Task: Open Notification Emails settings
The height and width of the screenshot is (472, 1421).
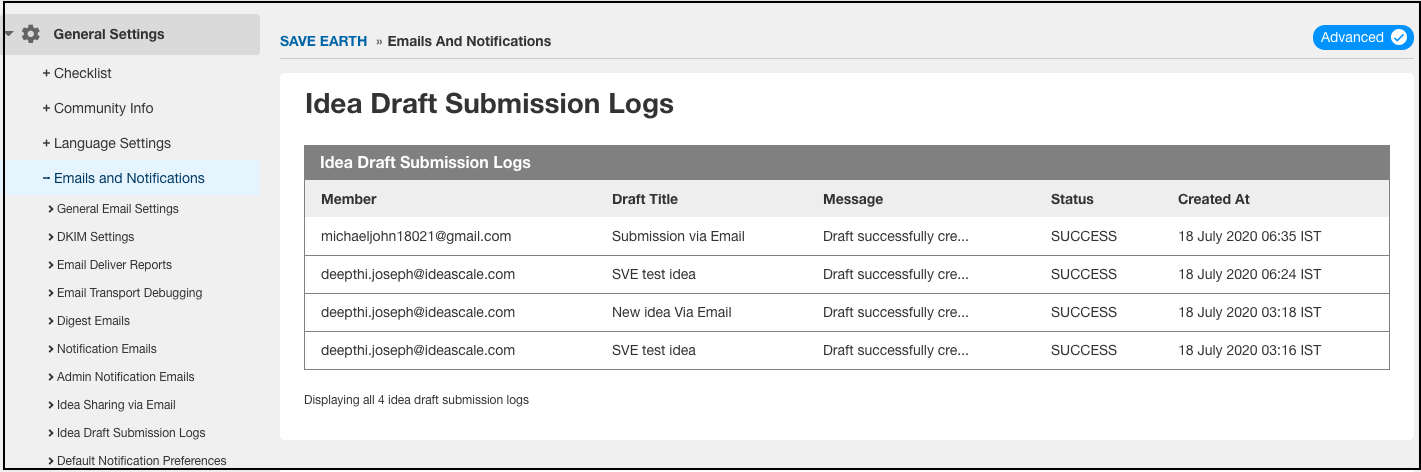Action: pyautogui.click(x=102, y=349)
